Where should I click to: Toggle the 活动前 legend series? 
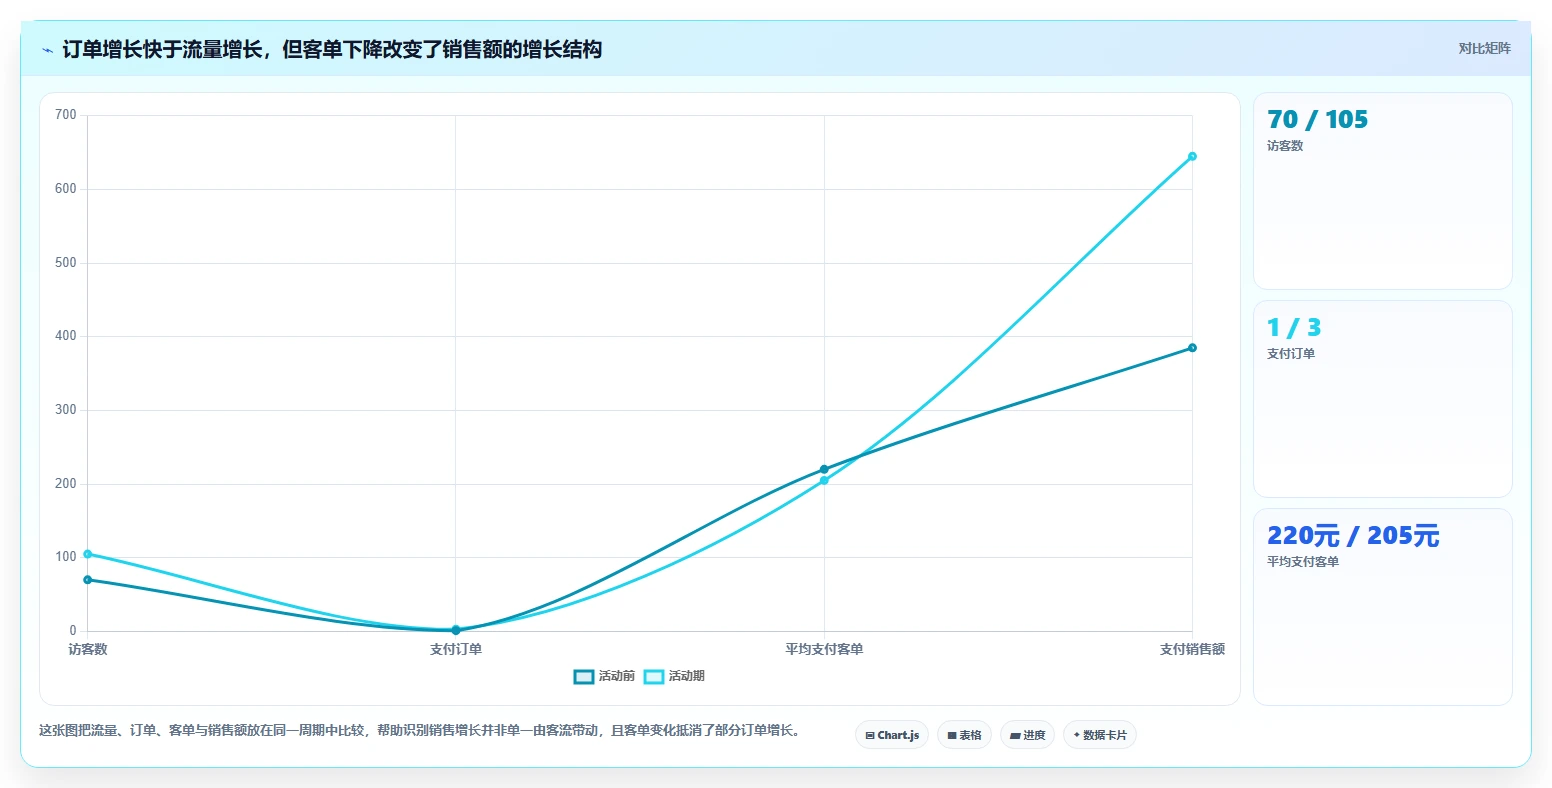coord(604,677)
